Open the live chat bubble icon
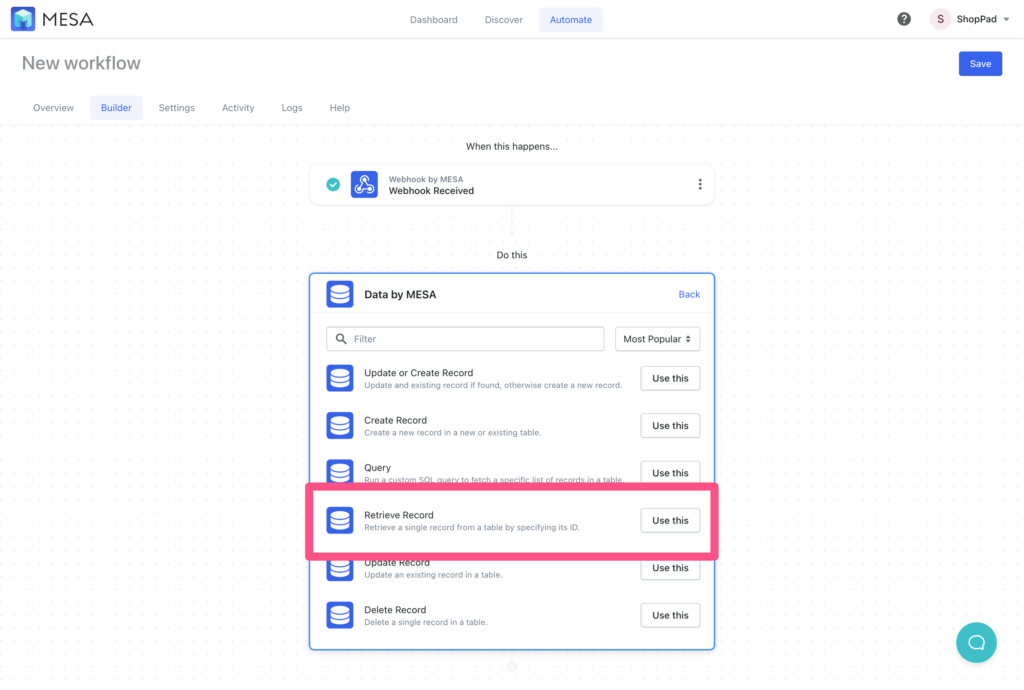The height and width of the screenshot is (690, 1024). click(976, 642)
